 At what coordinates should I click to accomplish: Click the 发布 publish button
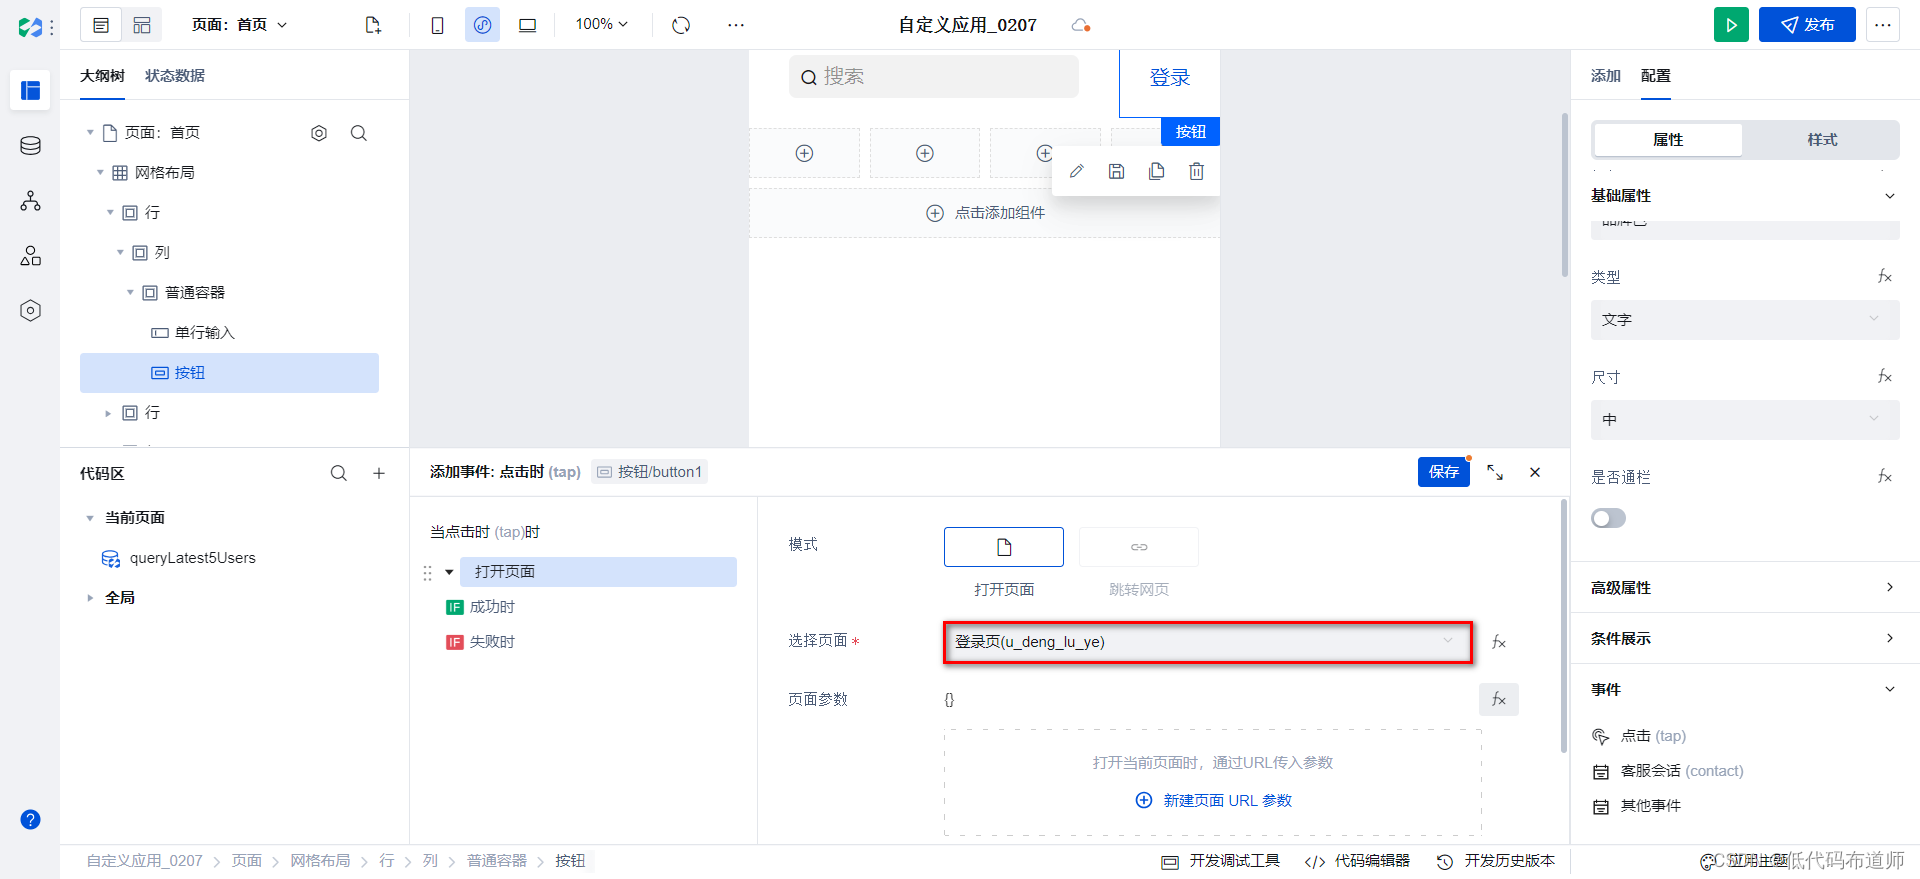click(x=1807, y=25)
